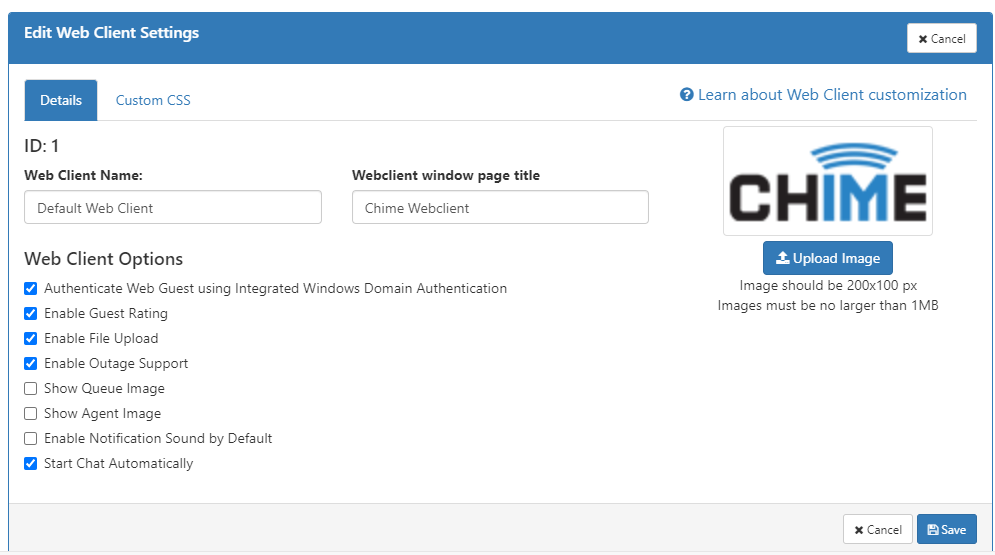995x555 pixels.
Task: Focus the Web Client Name field
Action: click(173, 207)
